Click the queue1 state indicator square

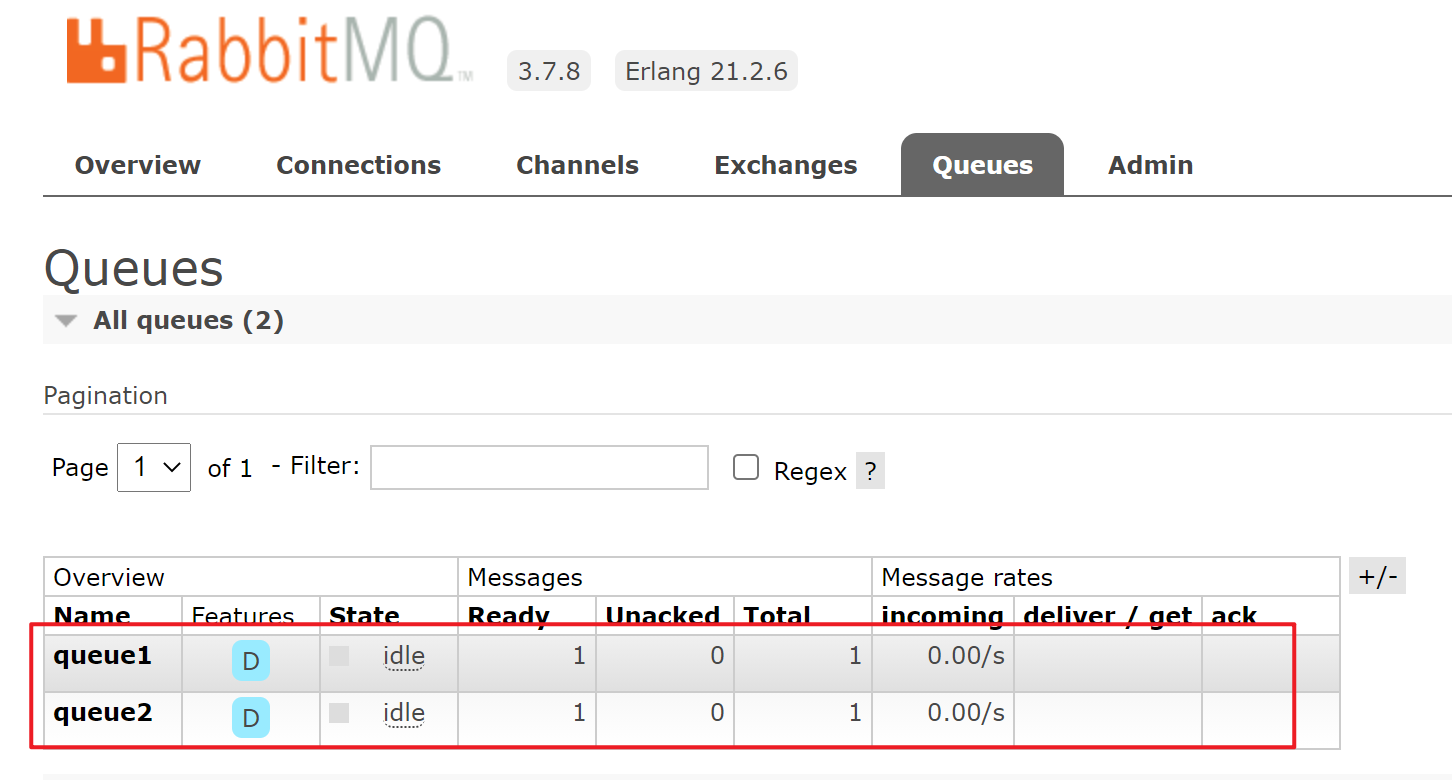point(339,656)
